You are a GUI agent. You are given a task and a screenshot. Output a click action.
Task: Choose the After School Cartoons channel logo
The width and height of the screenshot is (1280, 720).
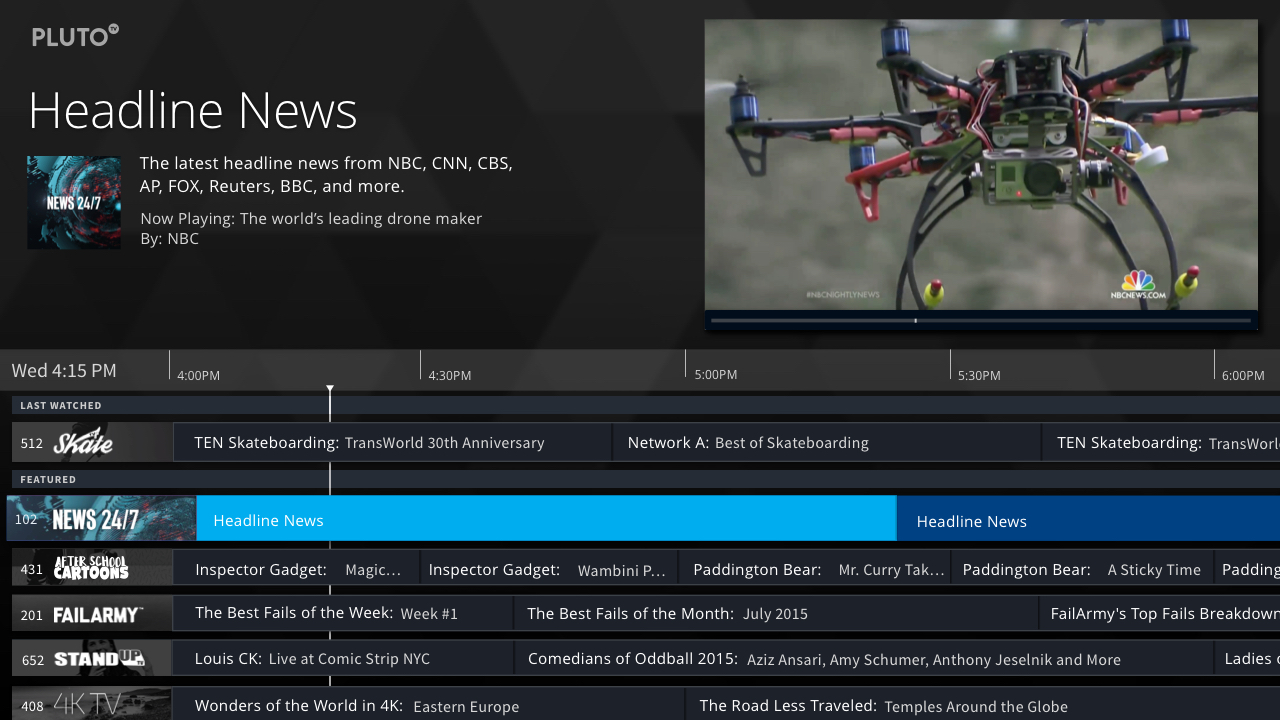pyautogui.click(x=92, y=567)
